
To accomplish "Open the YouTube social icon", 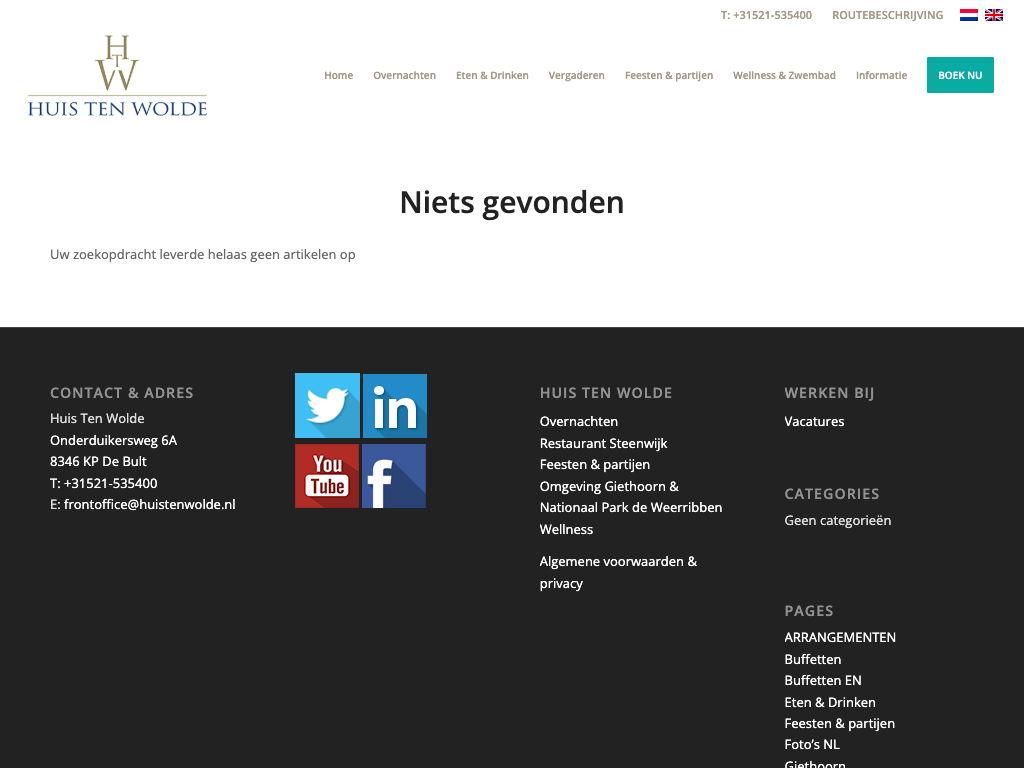I will pos(327,476).
